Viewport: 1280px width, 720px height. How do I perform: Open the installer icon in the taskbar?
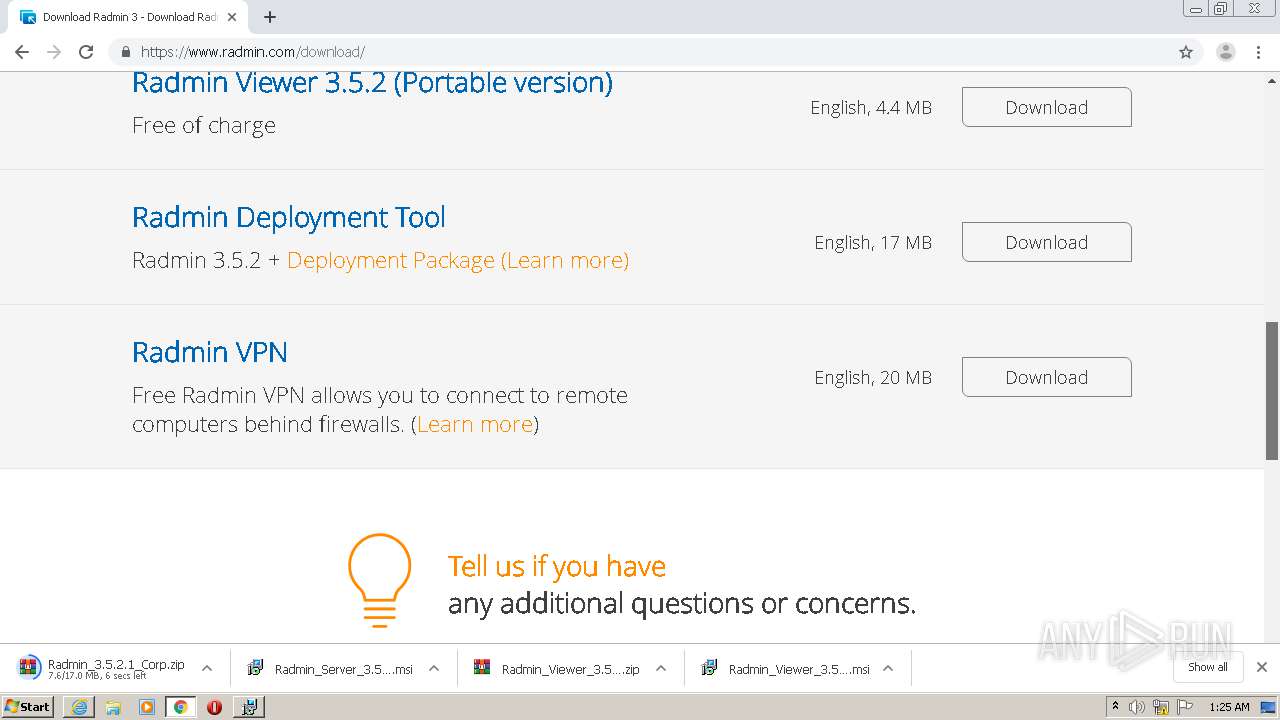tap(249, 707)
